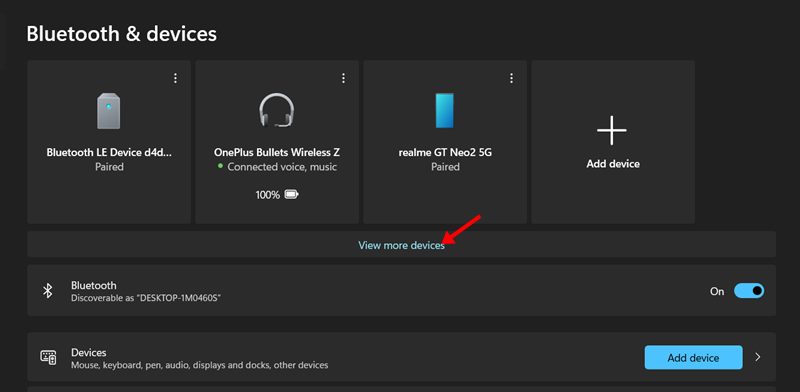The width and height of the screenshot is (800, 392).
Task: Click the Bluetooth discoverable row
Action: (x=402, y=290)
